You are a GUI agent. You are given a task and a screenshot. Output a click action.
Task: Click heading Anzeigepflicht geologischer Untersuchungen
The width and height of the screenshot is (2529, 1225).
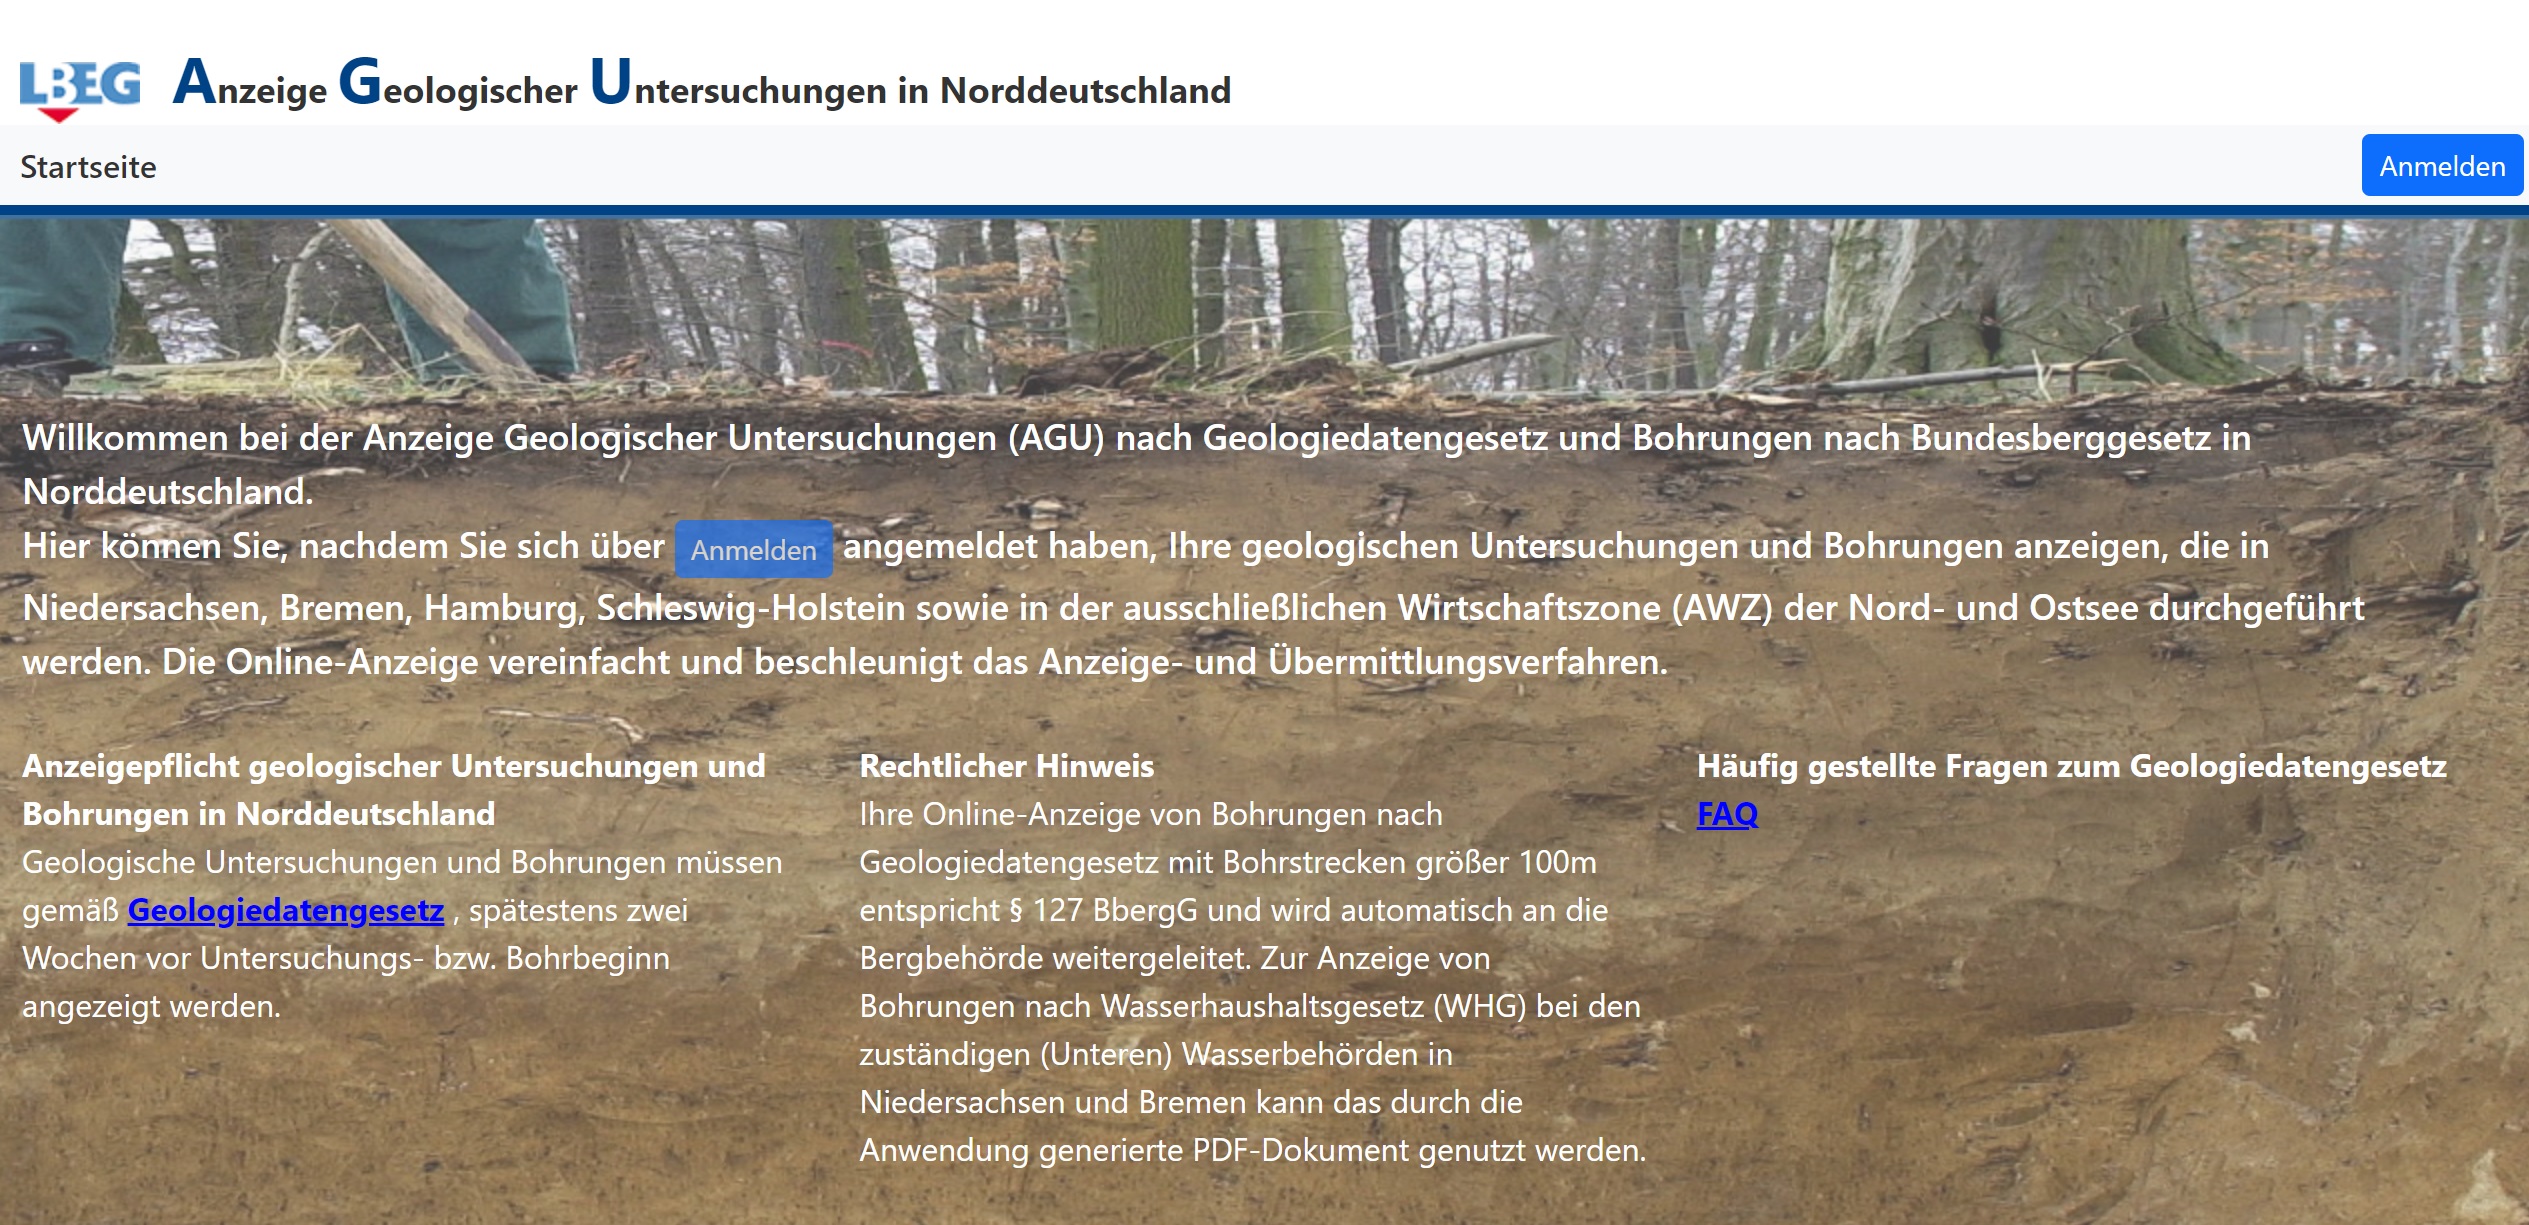coord(394,790)
